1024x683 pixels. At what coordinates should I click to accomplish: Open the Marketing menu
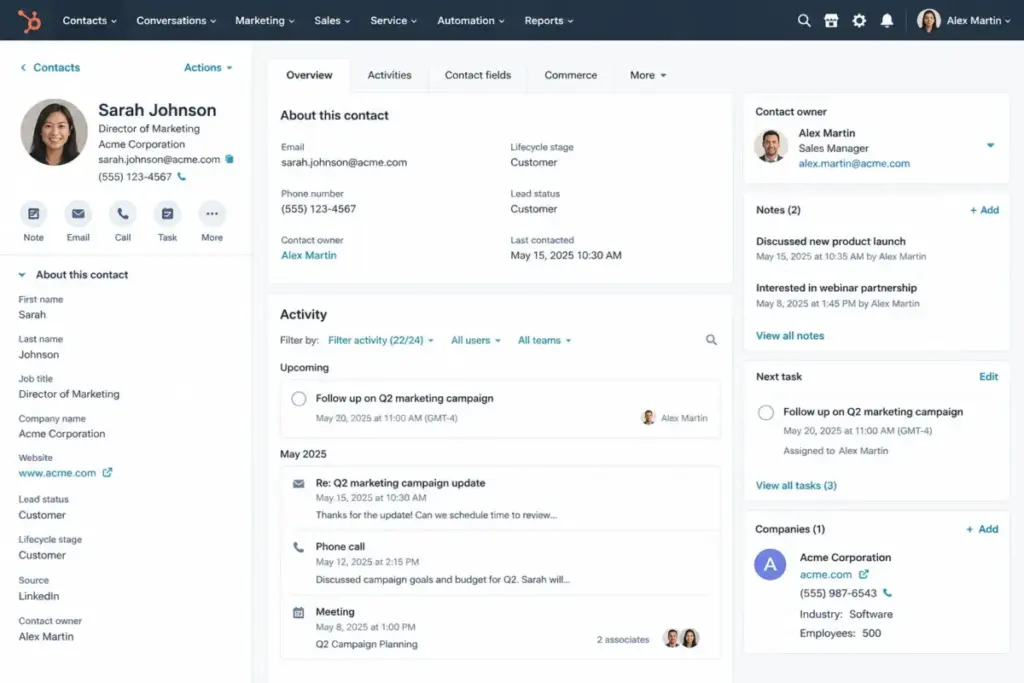[x=264, y=20]
